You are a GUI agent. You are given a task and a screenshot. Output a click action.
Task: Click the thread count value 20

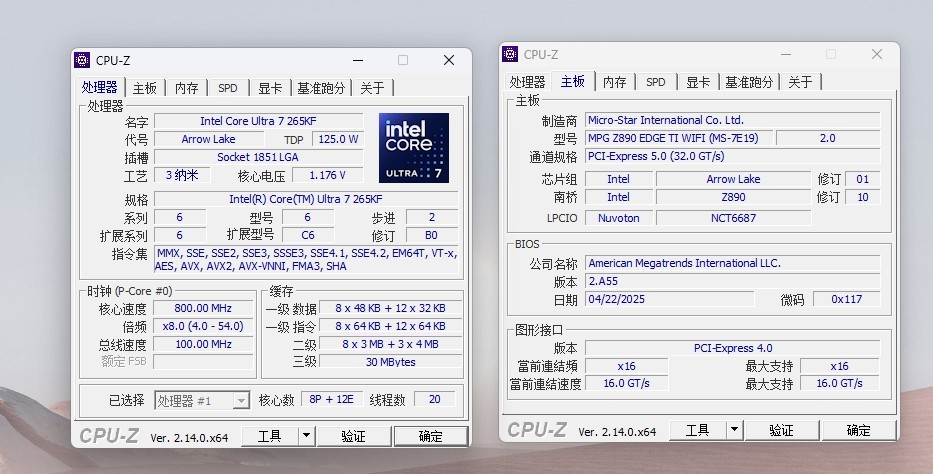tap(435, 399)
